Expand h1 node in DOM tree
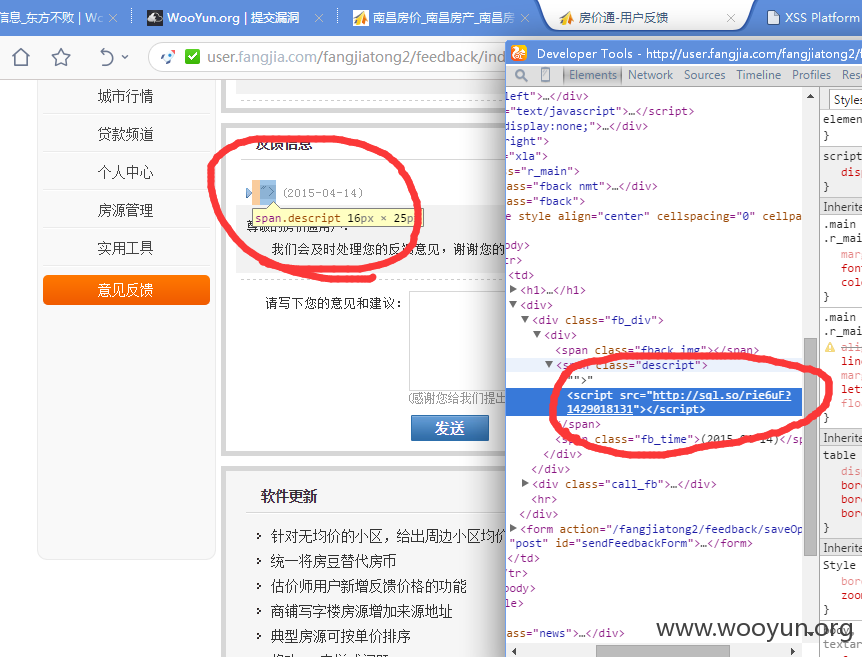 [x=513, y=289]
